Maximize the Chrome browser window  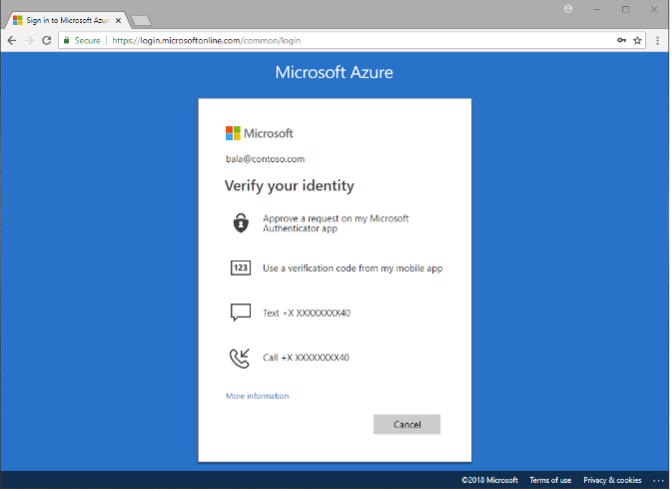627,9
